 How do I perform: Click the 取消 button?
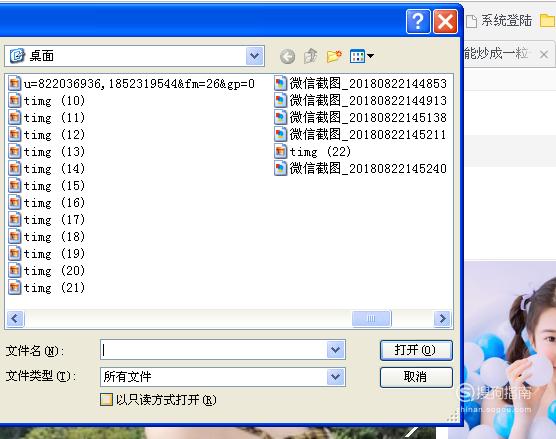pyautogui.click(x=416, y=377)
